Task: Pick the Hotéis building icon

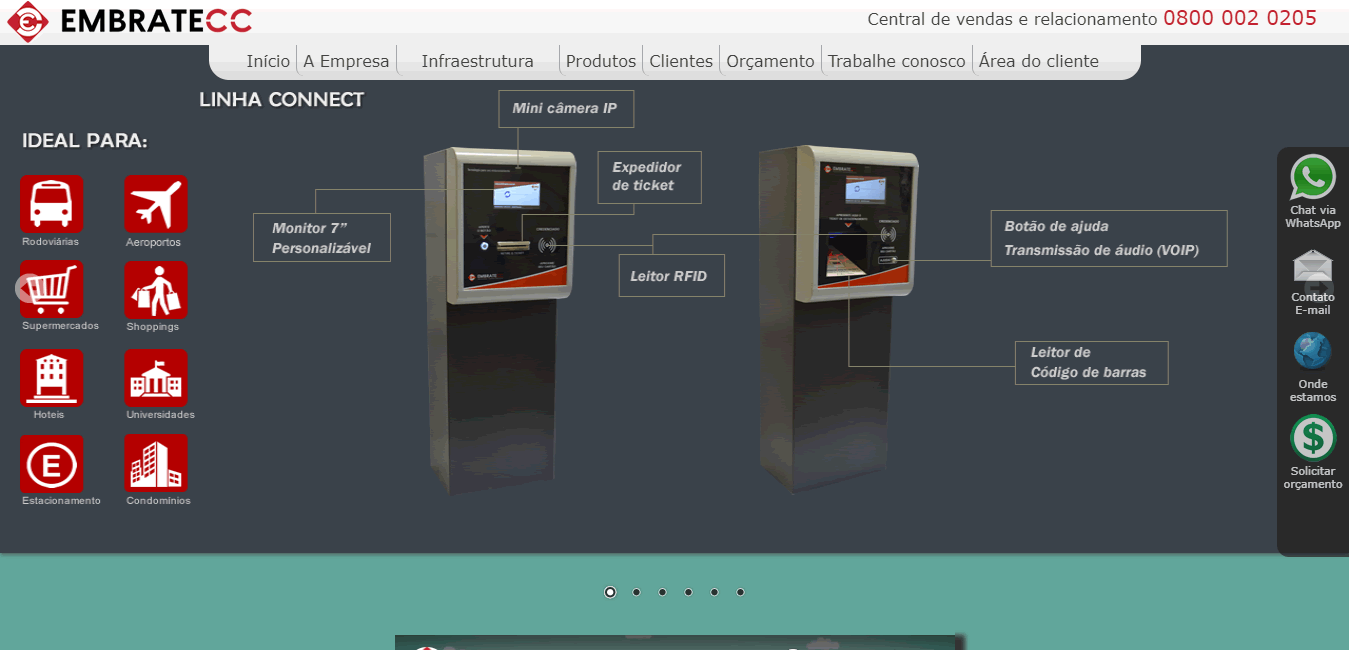Action: pos(51,378)
